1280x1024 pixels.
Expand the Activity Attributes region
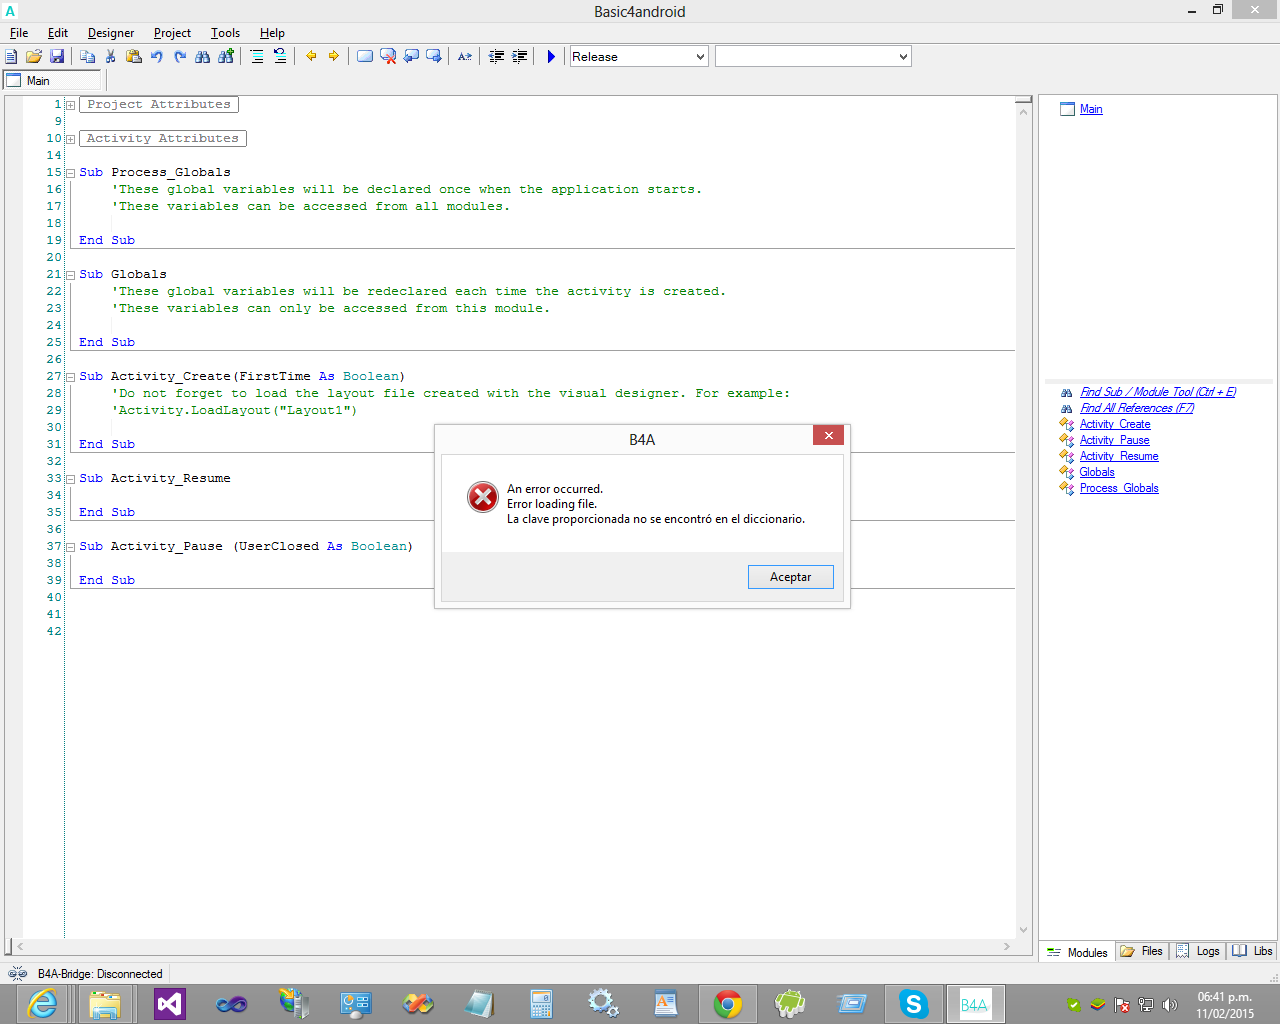[x=71, y=139]
